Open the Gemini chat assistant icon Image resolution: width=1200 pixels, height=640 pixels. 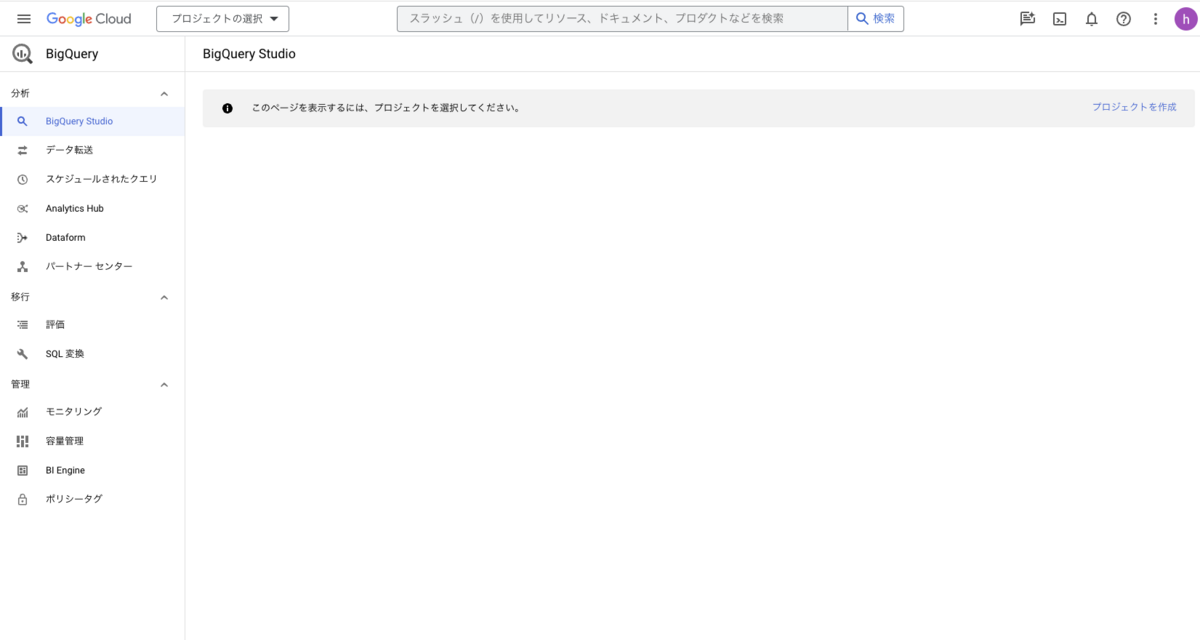tap(1027, 19)
